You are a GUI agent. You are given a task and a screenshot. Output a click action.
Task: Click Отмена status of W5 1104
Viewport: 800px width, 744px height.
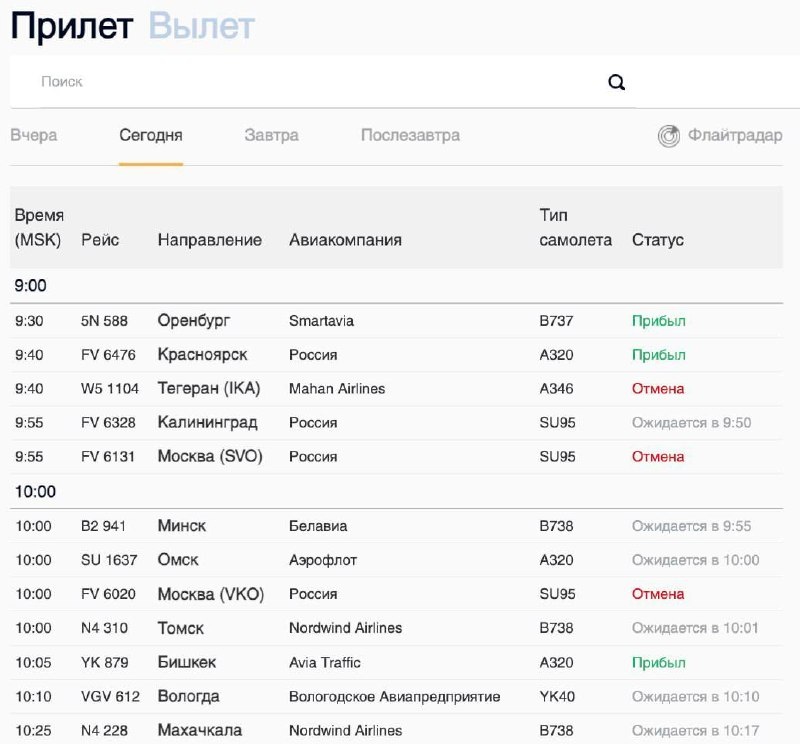point(658,389)
